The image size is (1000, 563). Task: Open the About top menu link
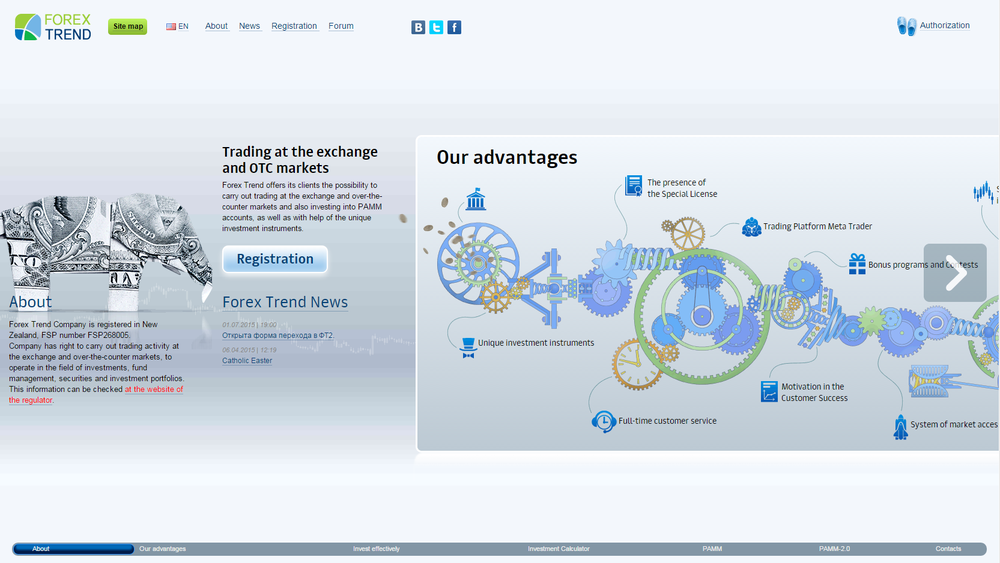pyautogui.click(x=216, y=26)
